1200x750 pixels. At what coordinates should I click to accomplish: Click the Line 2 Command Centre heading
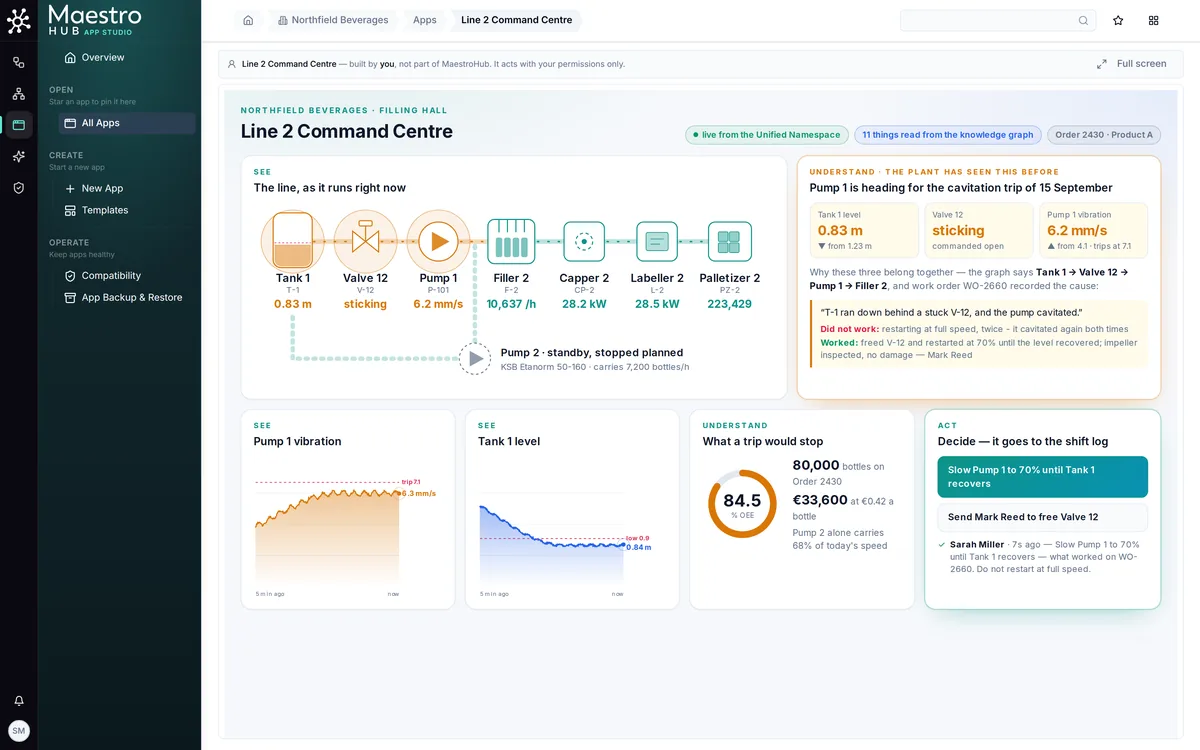click(347, 131)
